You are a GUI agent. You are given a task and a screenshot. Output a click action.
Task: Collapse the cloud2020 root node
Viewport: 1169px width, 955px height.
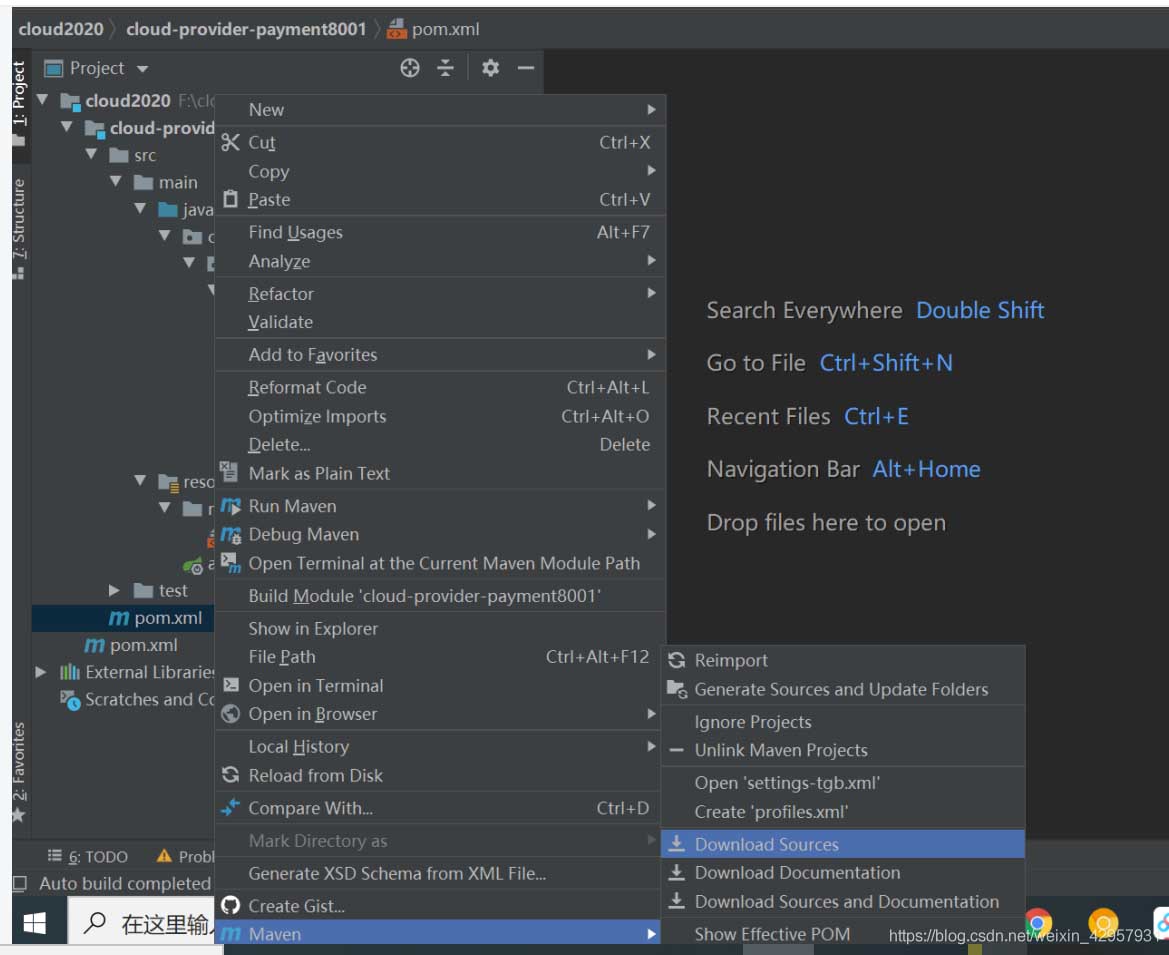42,99
